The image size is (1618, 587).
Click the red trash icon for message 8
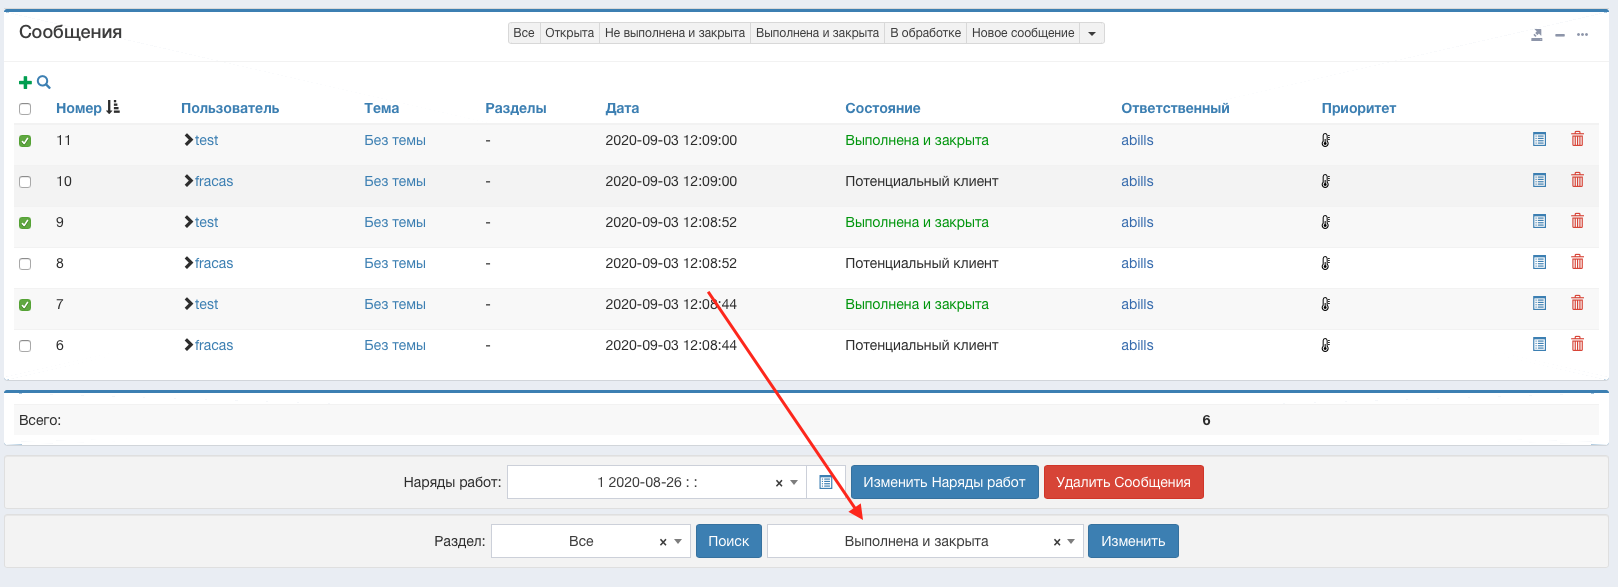1577,263
